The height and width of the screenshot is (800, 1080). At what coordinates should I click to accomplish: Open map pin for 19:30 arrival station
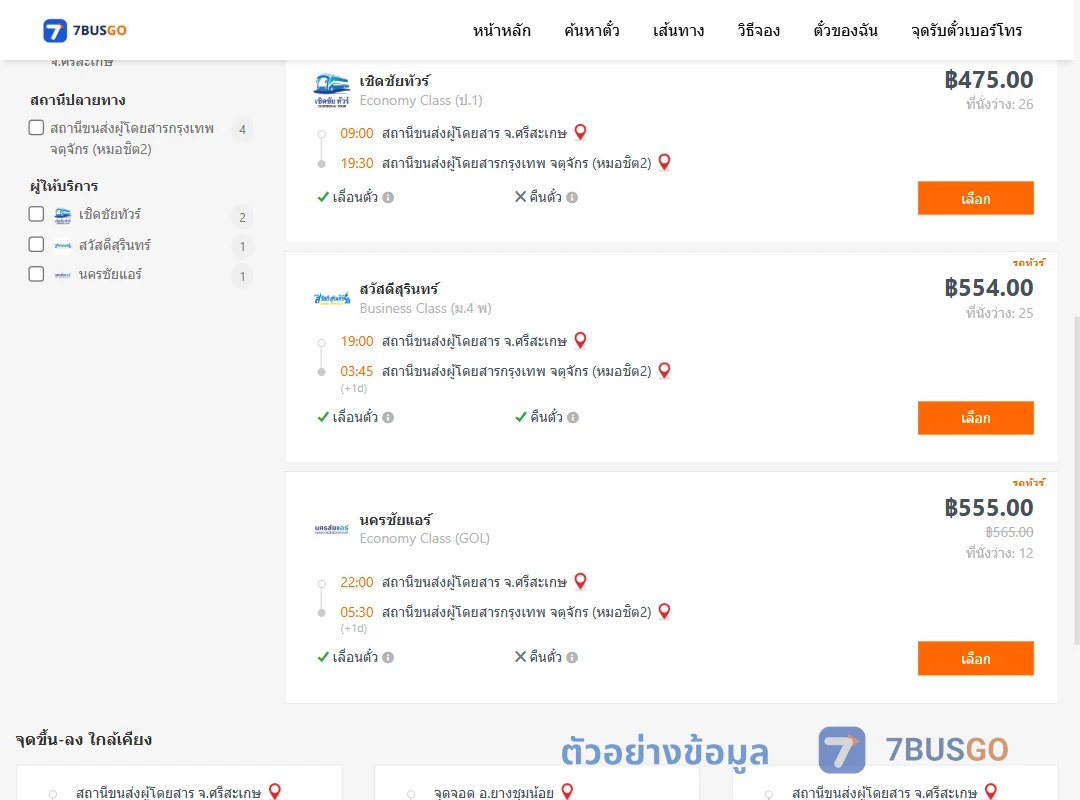click(665, 162)
